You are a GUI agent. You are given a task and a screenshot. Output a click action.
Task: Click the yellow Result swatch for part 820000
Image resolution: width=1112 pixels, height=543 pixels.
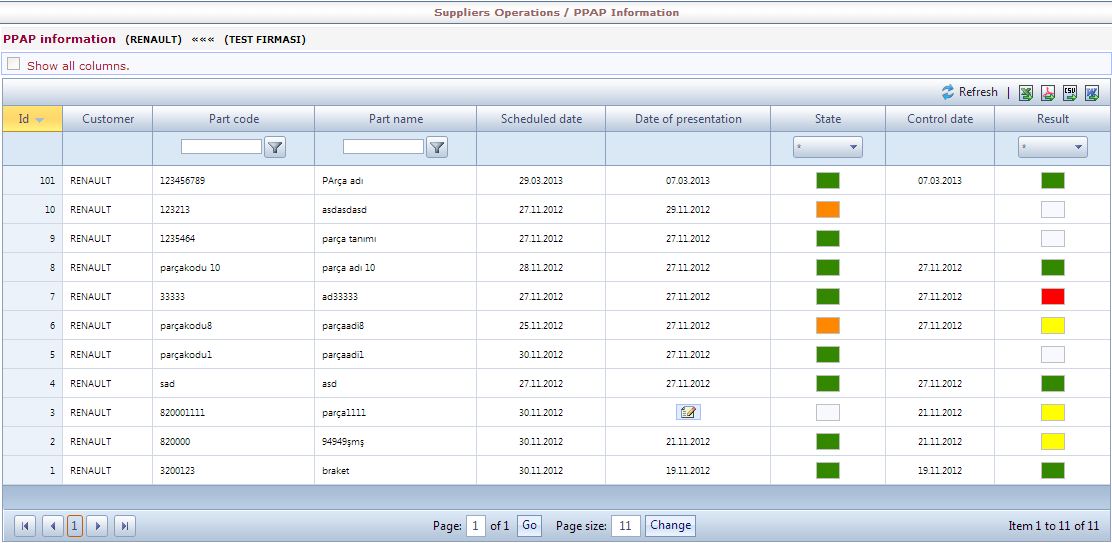1052,442
